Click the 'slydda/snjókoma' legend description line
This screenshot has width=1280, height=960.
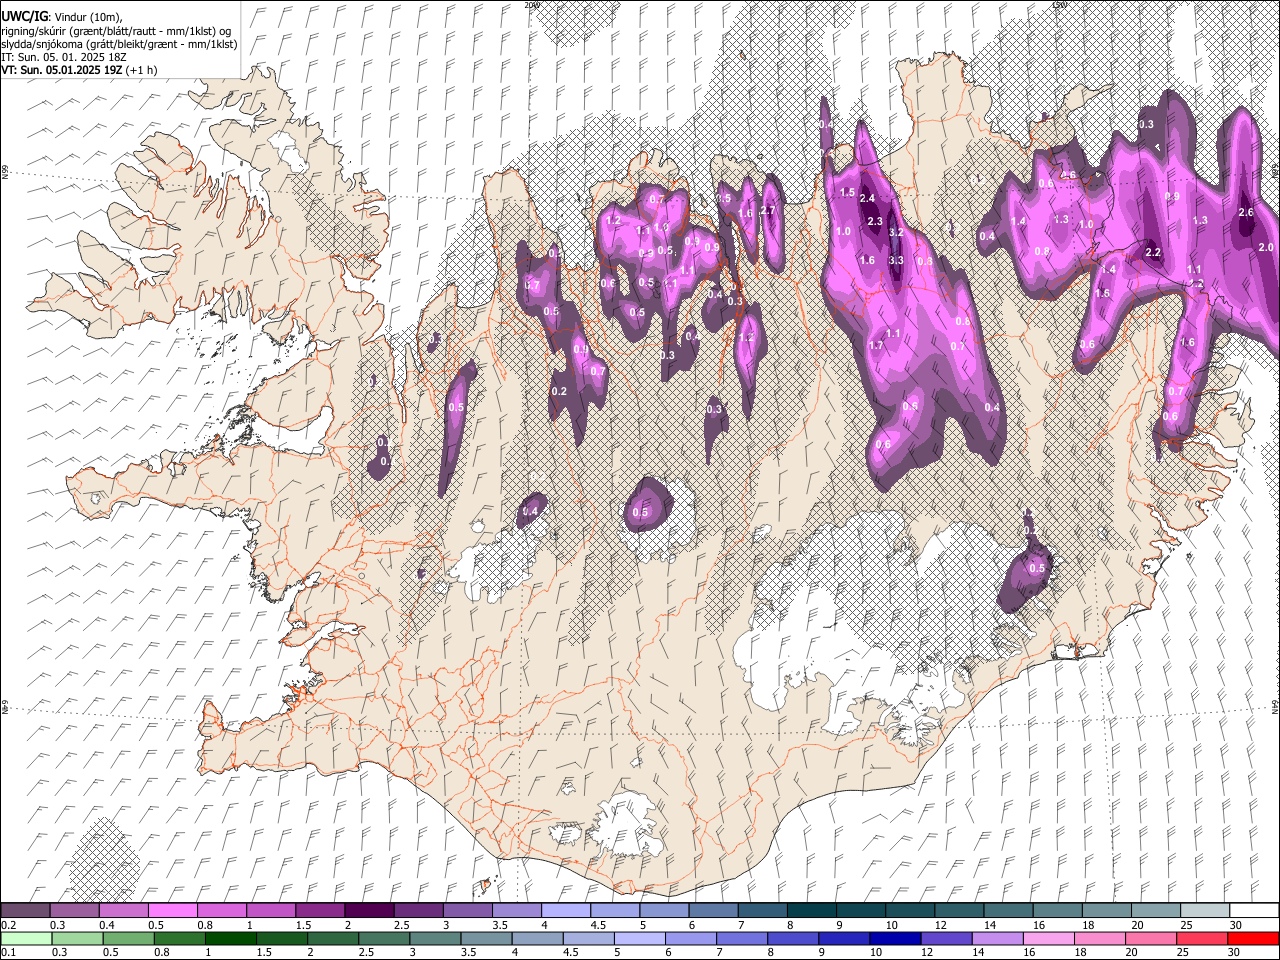coord(119,44)
